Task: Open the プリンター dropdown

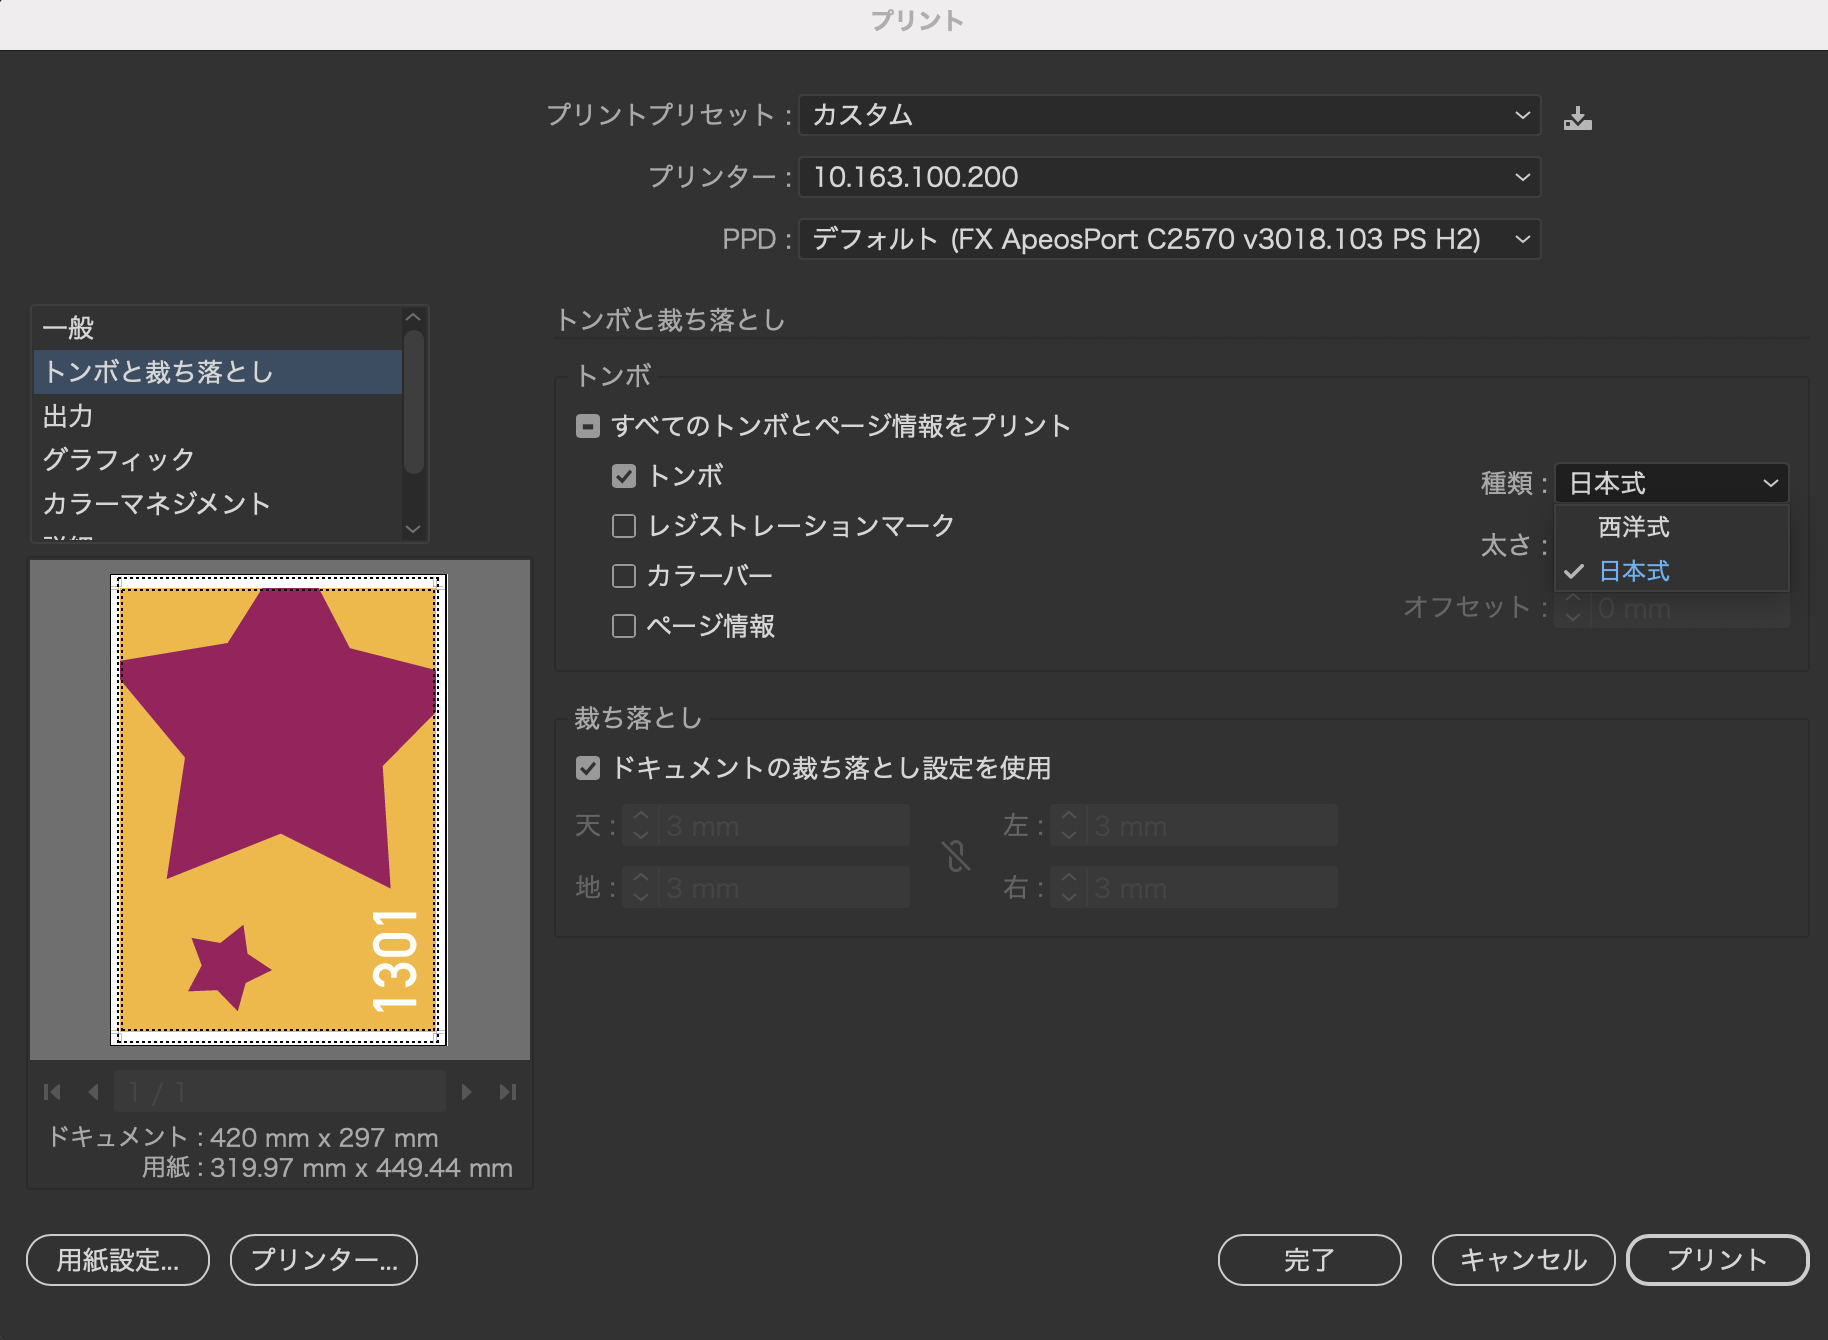Action: 1169,177
